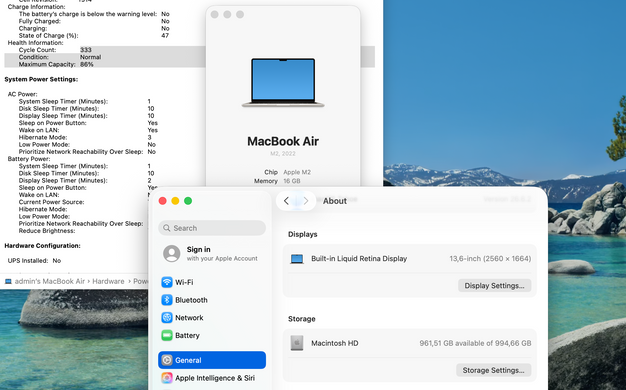
Task: Open Apple Intelligence & Siri icon
Action: tap(167, 378)
